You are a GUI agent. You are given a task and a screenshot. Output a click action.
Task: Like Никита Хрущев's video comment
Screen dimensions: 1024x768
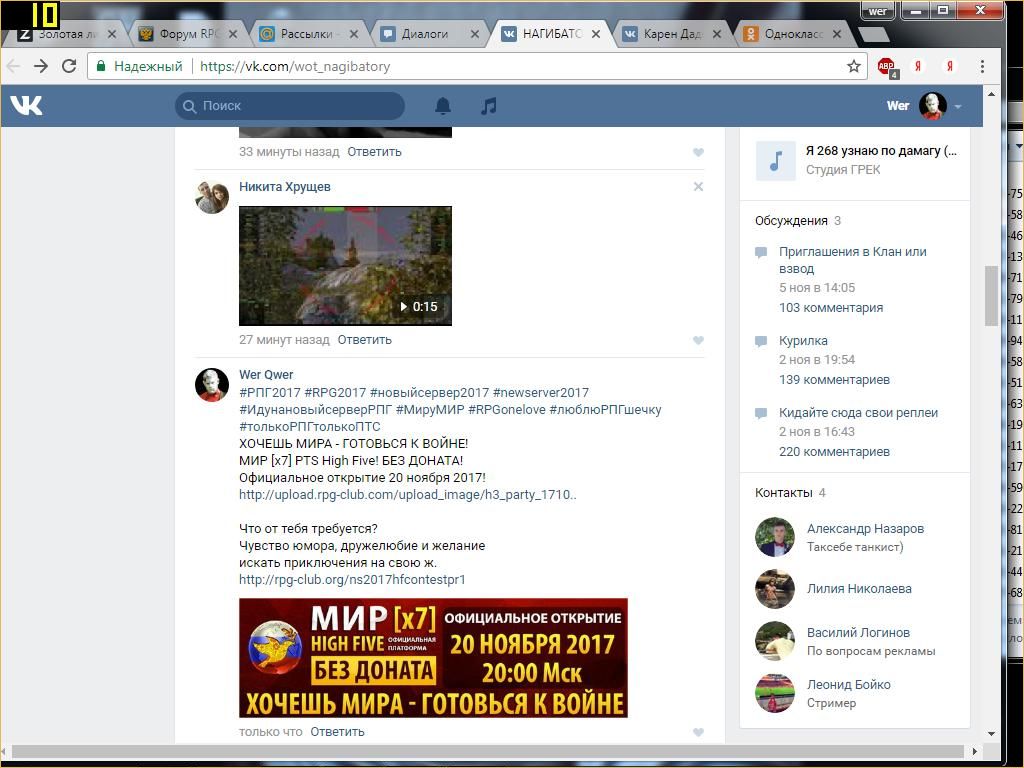(x=698, y=340)
